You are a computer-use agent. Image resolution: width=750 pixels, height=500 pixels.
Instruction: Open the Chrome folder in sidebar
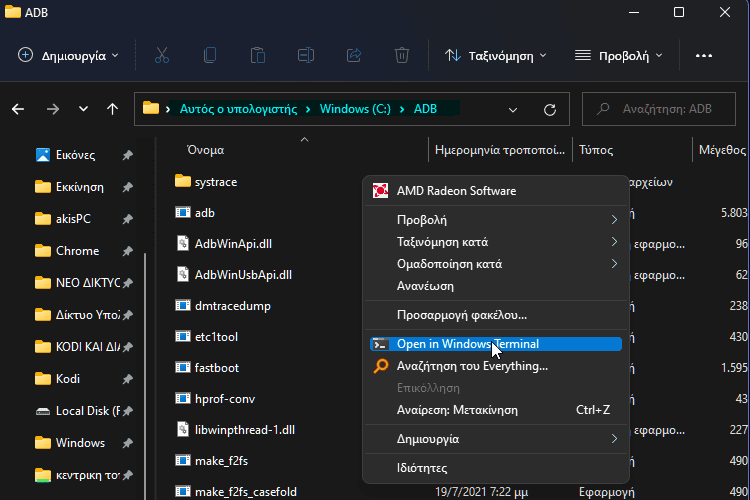tap(77, 251)
